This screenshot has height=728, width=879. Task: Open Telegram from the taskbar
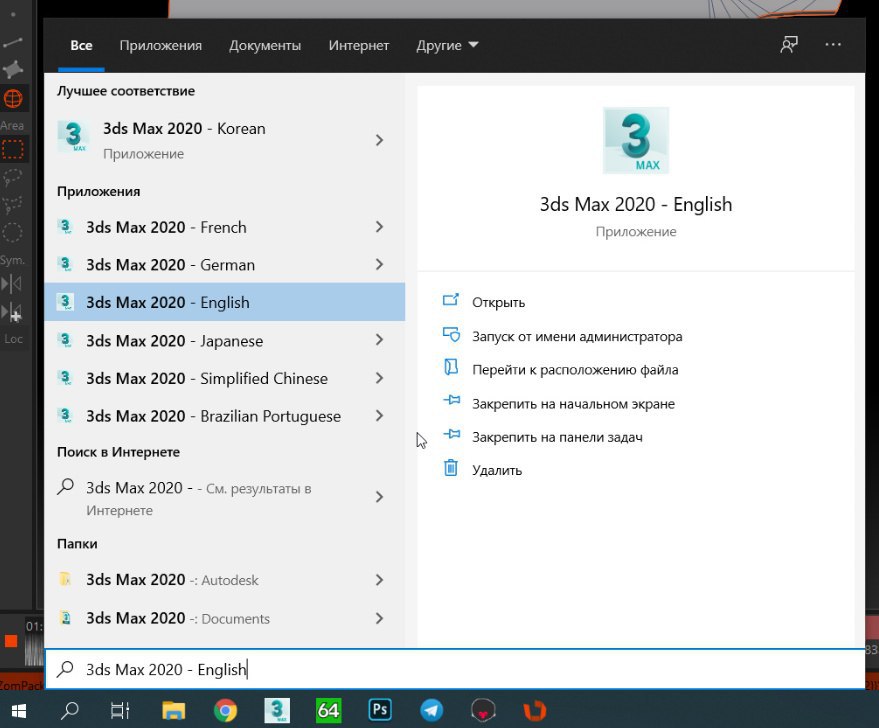(432, 711)
